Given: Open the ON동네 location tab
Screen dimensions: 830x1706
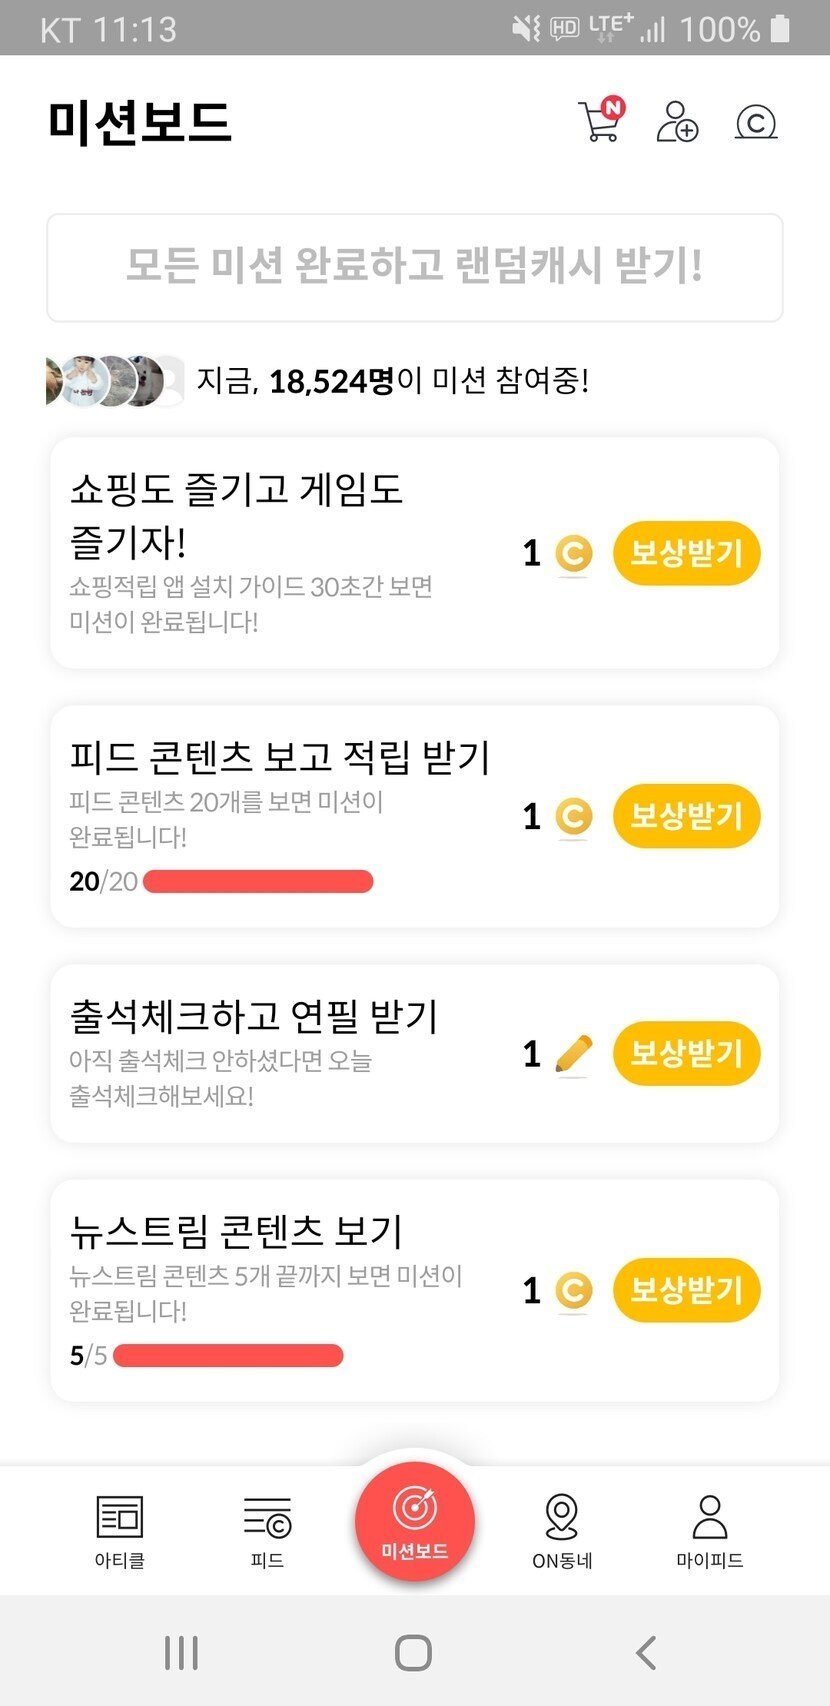Looking at the screenshot, I should [562, 1530].
